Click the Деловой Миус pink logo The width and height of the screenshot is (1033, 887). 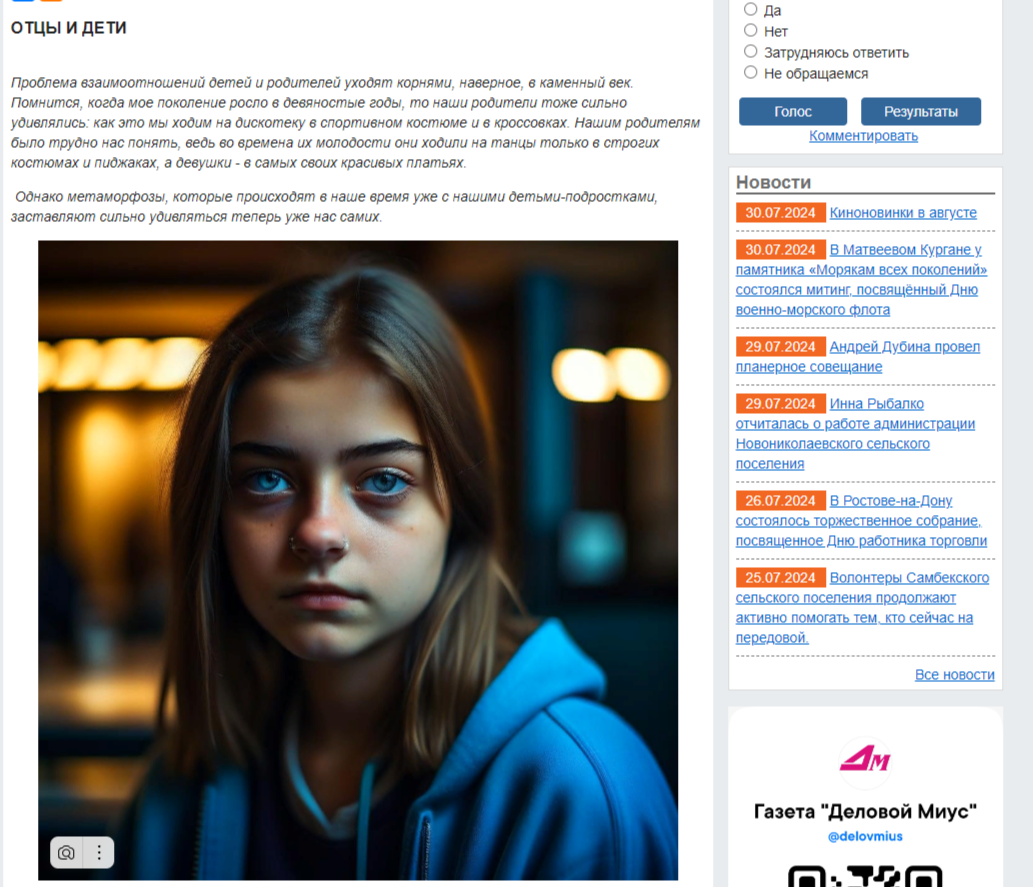[865, 759]
